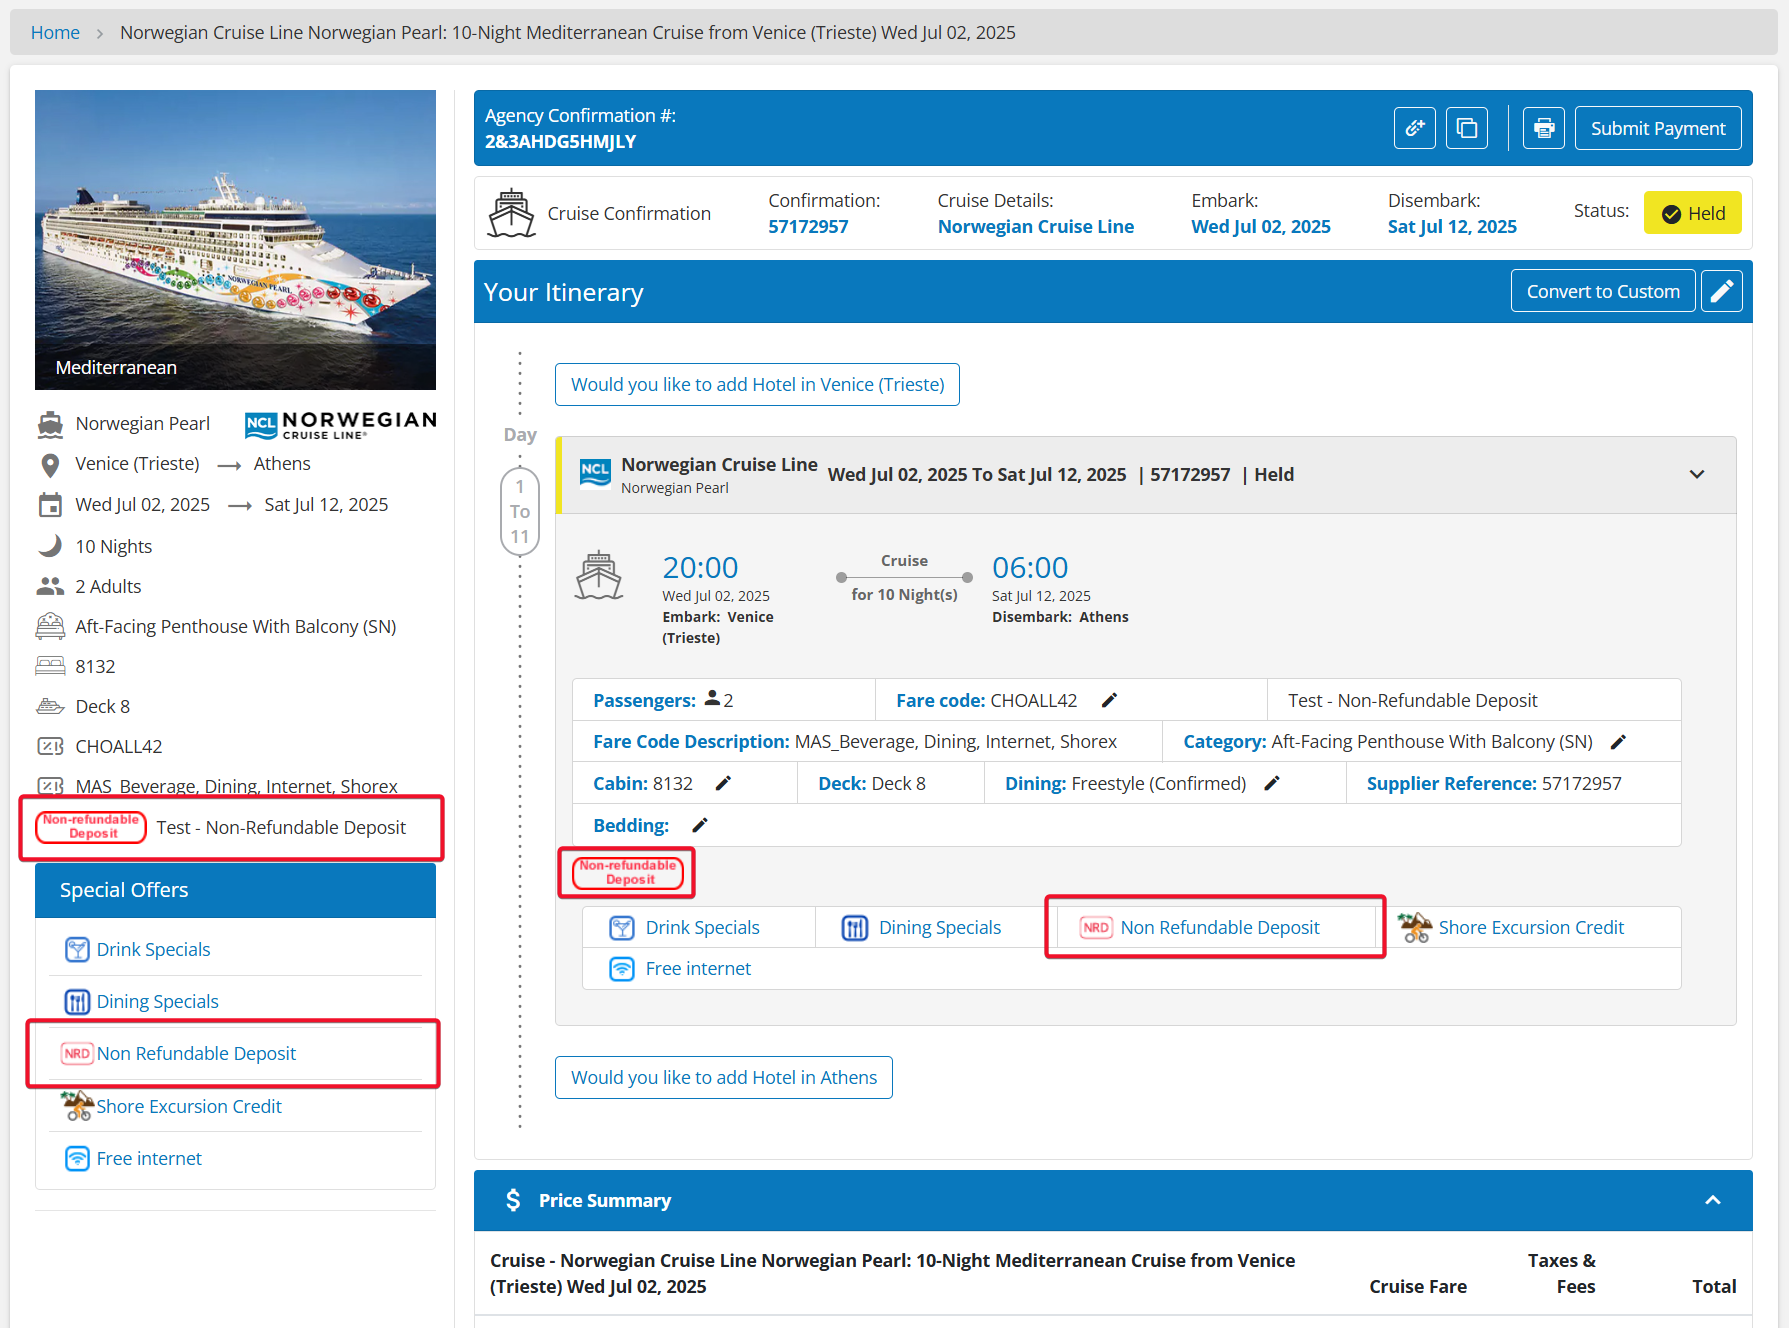Click the Dining Specials icon in itinerary offers

tap(855, 927)
